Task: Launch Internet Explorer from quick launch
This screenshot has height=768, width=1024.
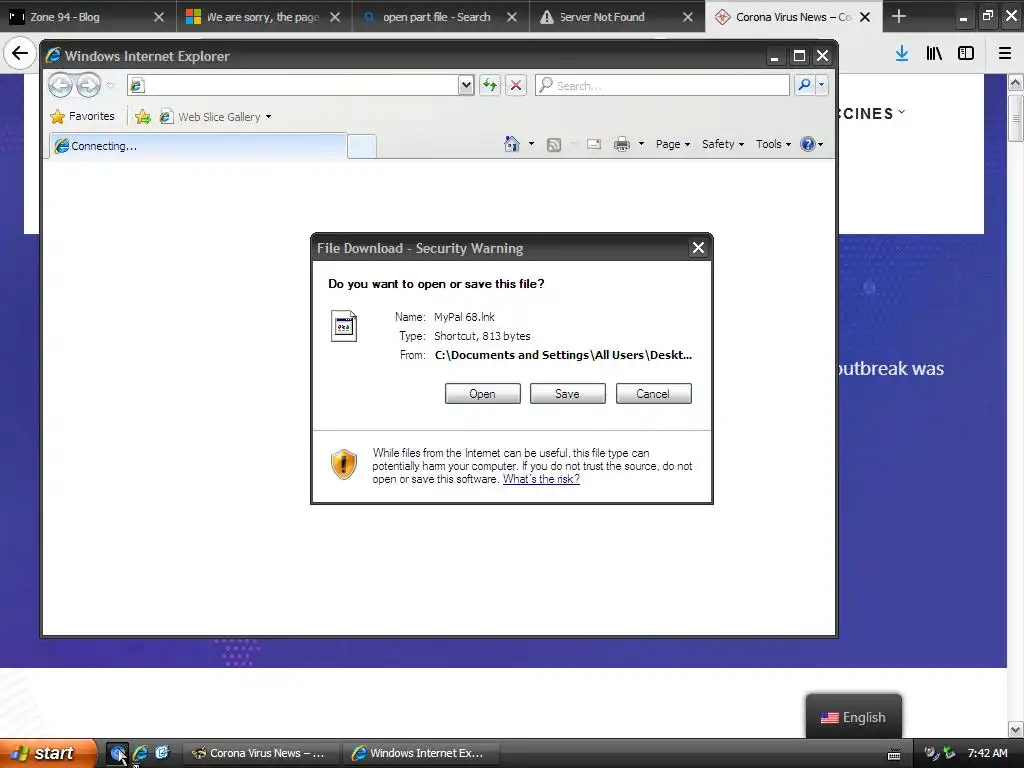Action: click(140, 753)
